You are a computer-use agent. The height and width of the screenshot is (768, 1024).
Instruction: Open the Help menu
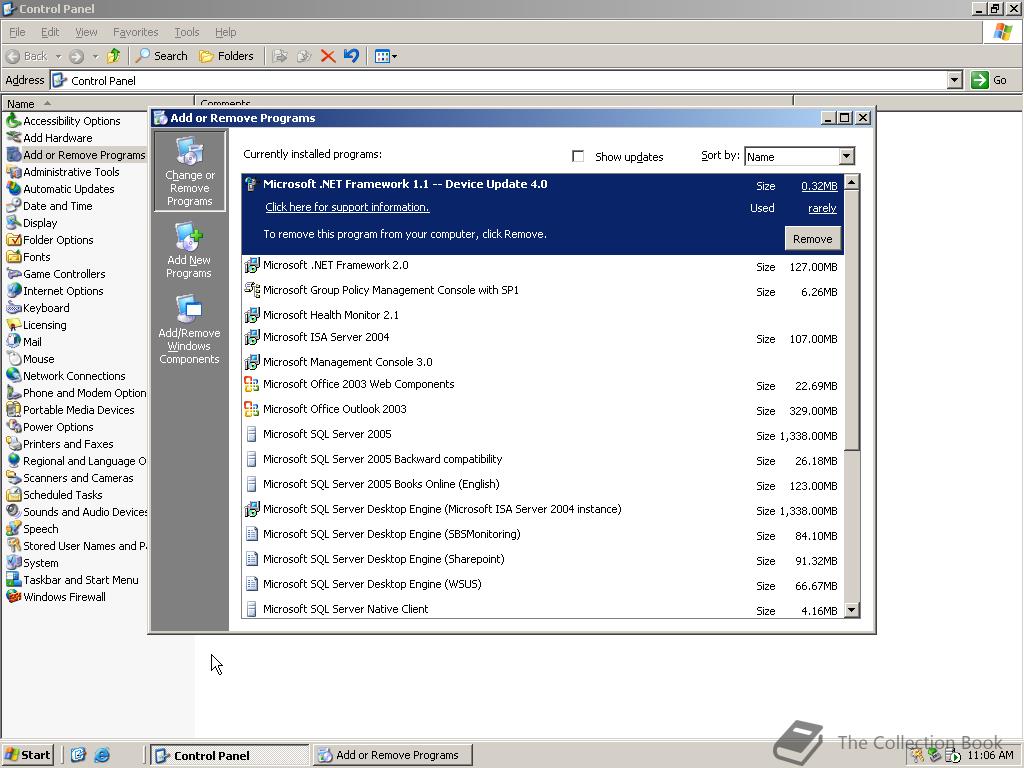[225, 32]
